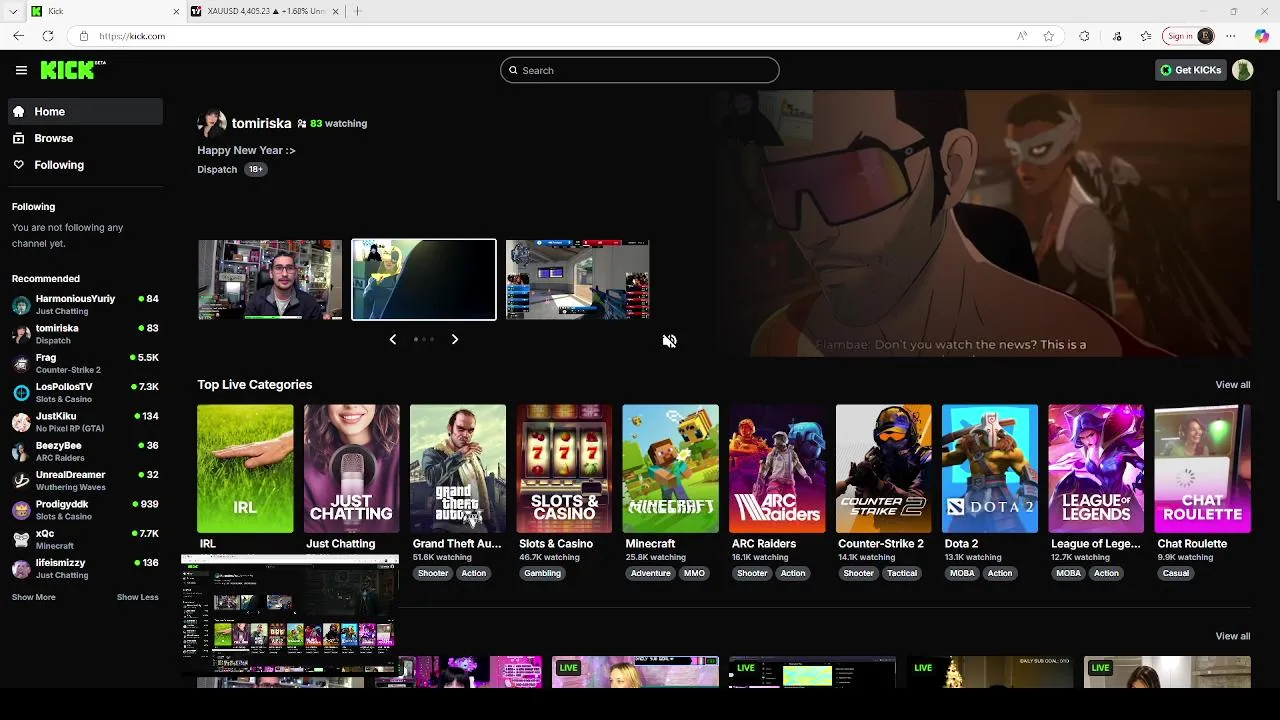
Task: Click the MMO tag
Action: coord(694,573)
